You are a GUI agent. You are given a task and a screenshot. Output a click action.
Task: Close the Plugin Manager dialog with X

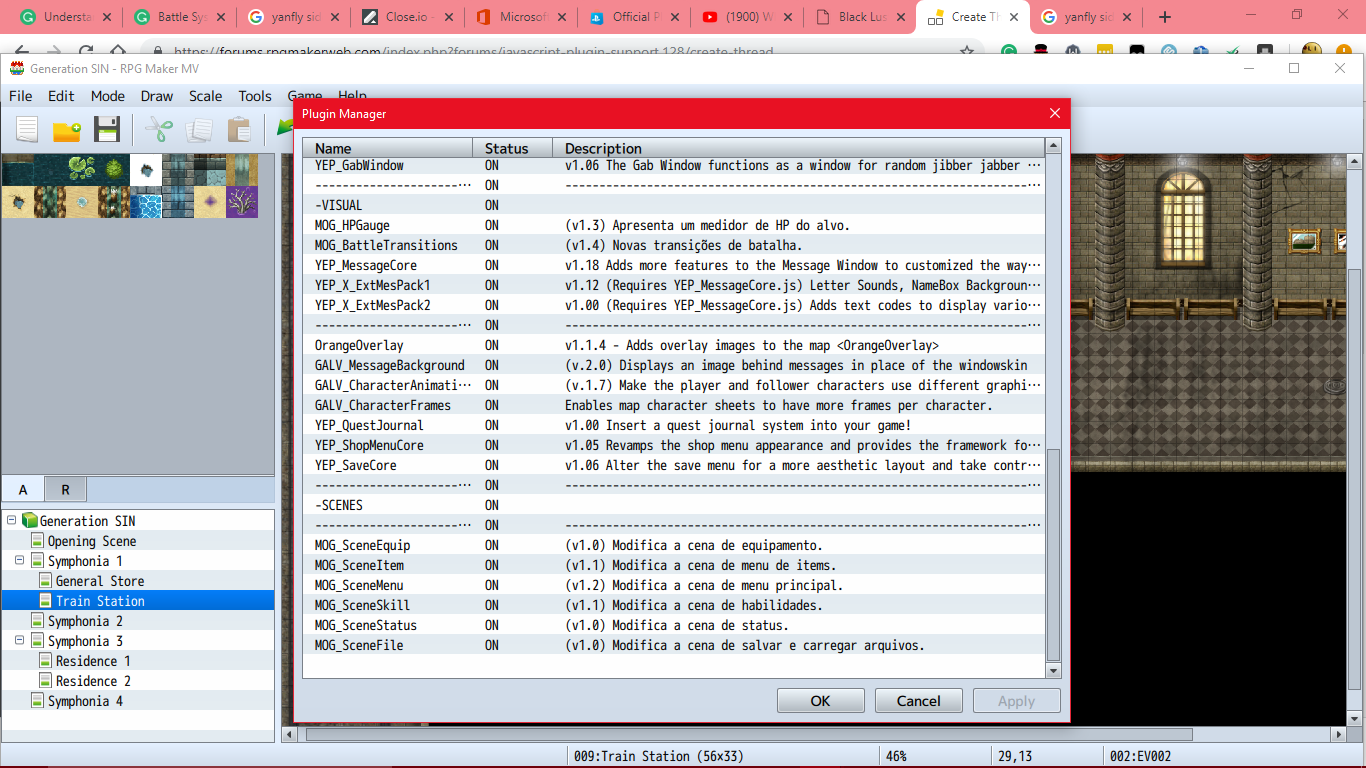[x=1054, y=113]
